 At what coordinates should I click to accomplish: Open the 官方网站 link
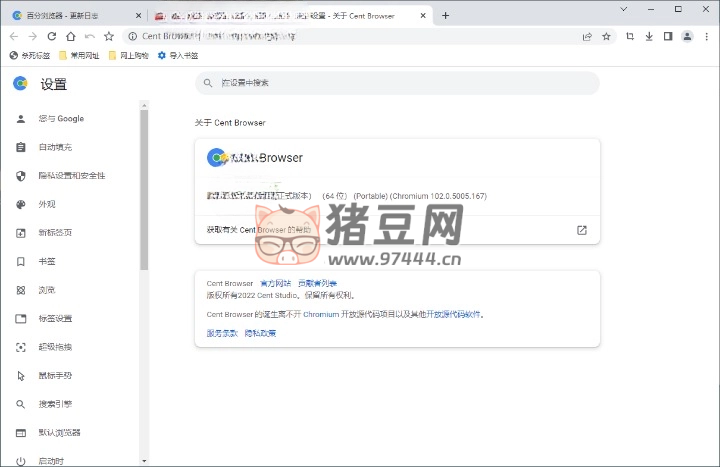276,283
